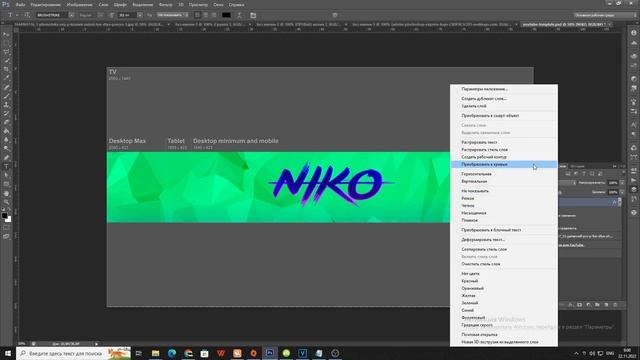Open File Explorer from the taskbar

click(156, 353)
